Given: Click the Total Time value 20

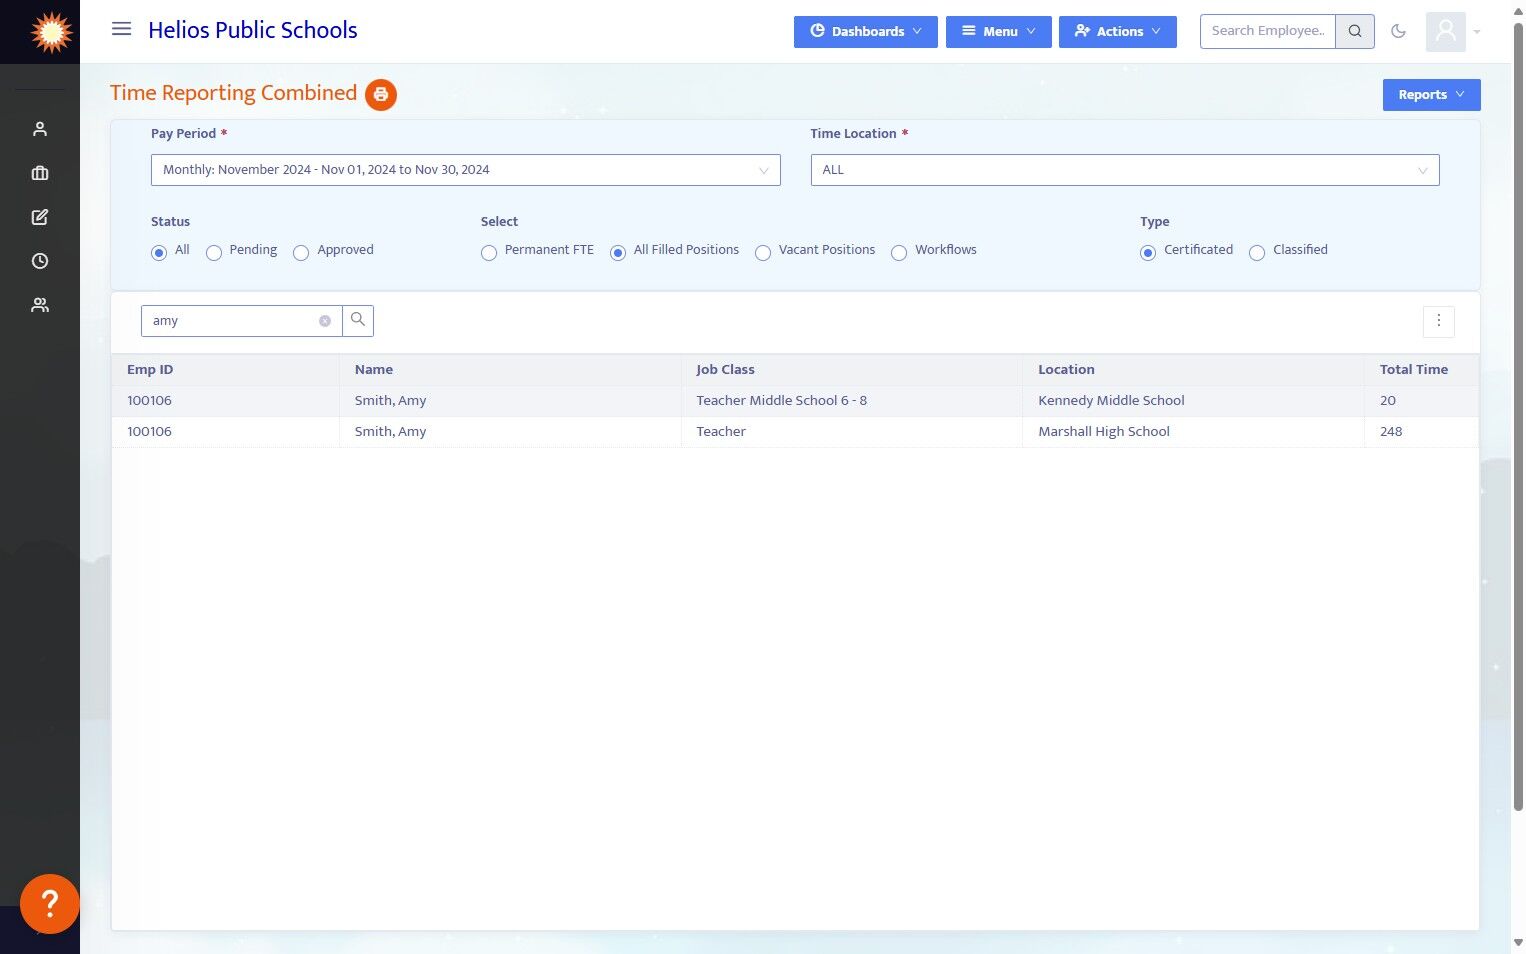Looking at the screenshot, I should coord(1388,401).
